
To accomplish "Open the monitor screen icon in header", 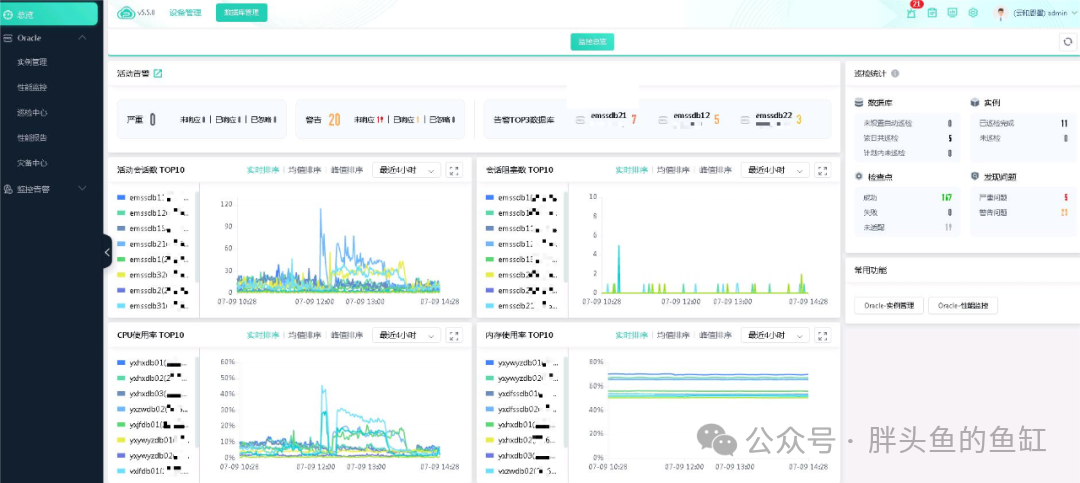I will [953, 12].
